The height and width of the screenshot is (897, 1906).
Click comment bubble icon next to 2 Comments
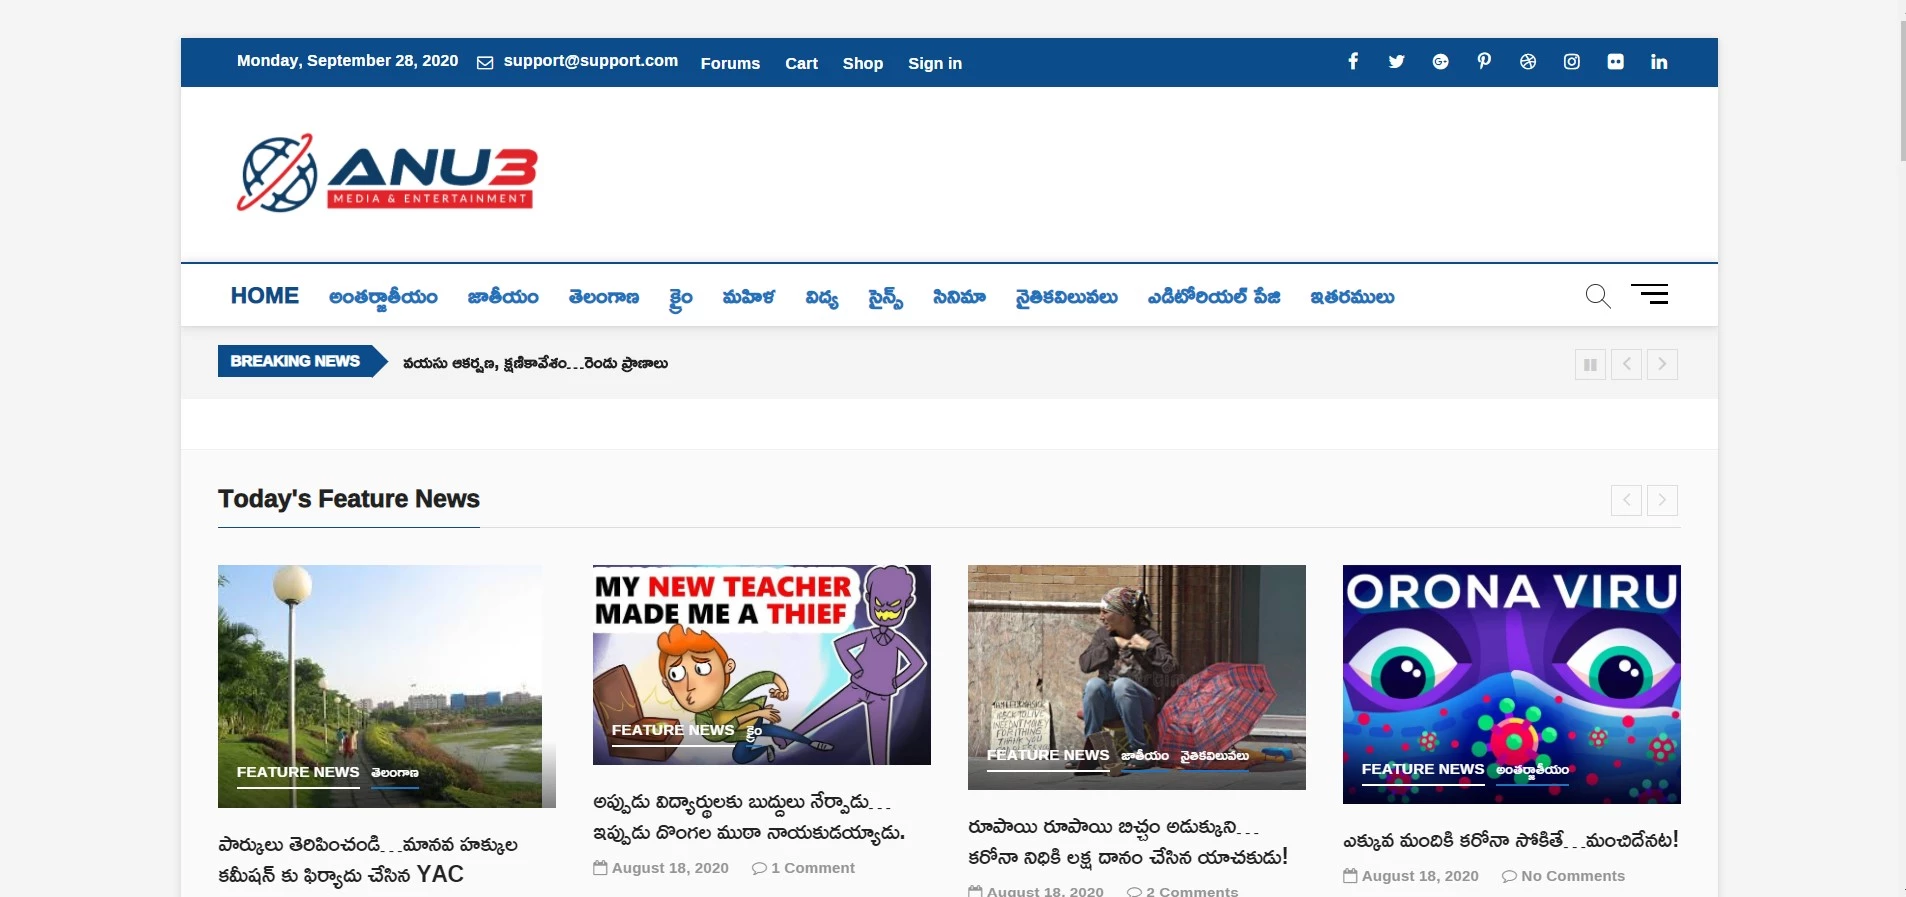(1134, 891)
